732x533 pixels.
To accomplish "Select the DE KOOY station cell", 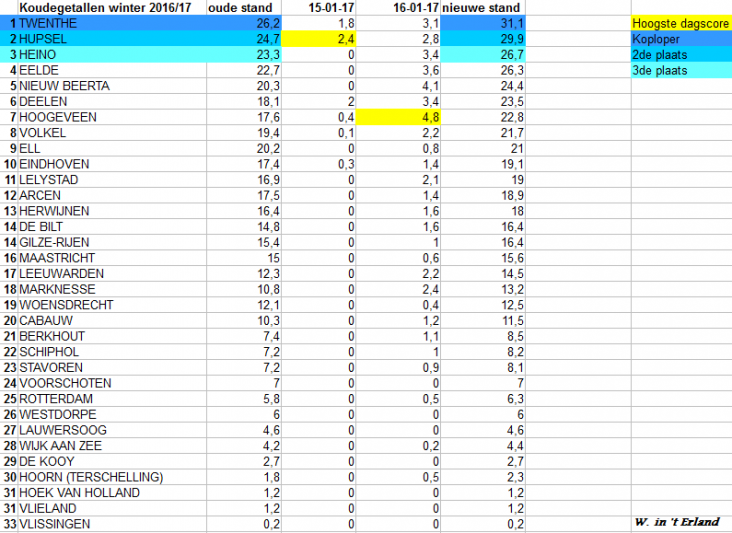I will [112, 461].
